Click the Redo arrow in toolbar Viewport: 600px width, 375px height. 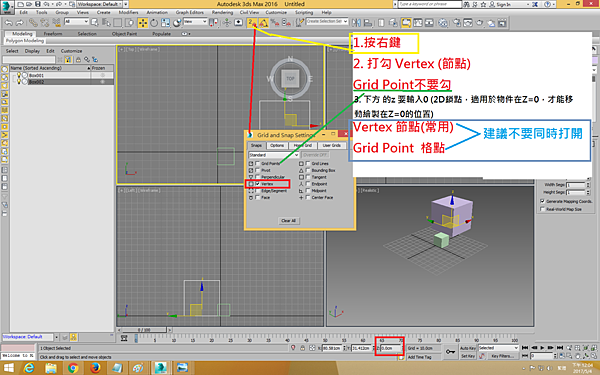point(19,23)
